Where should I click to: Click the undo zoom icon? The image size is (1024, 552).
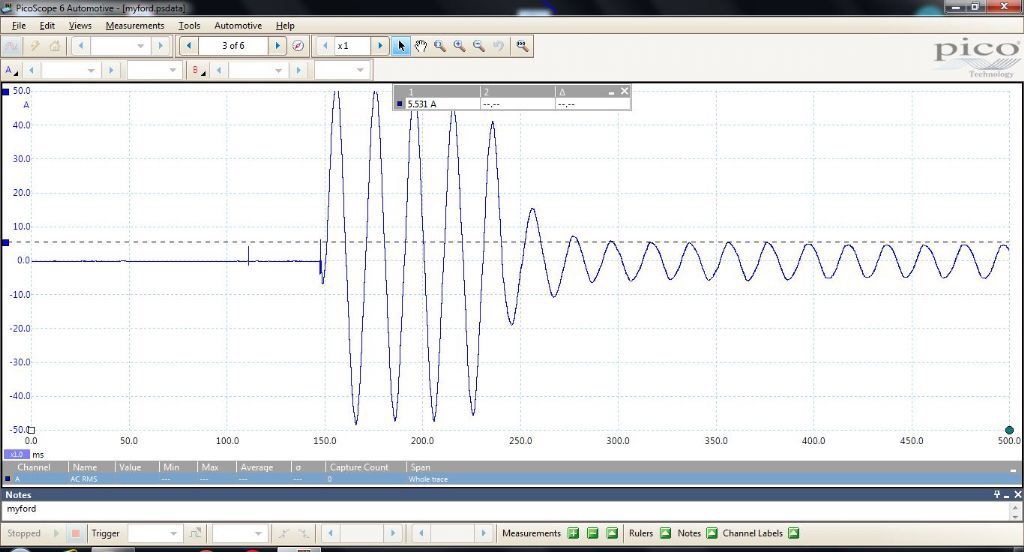498,46
